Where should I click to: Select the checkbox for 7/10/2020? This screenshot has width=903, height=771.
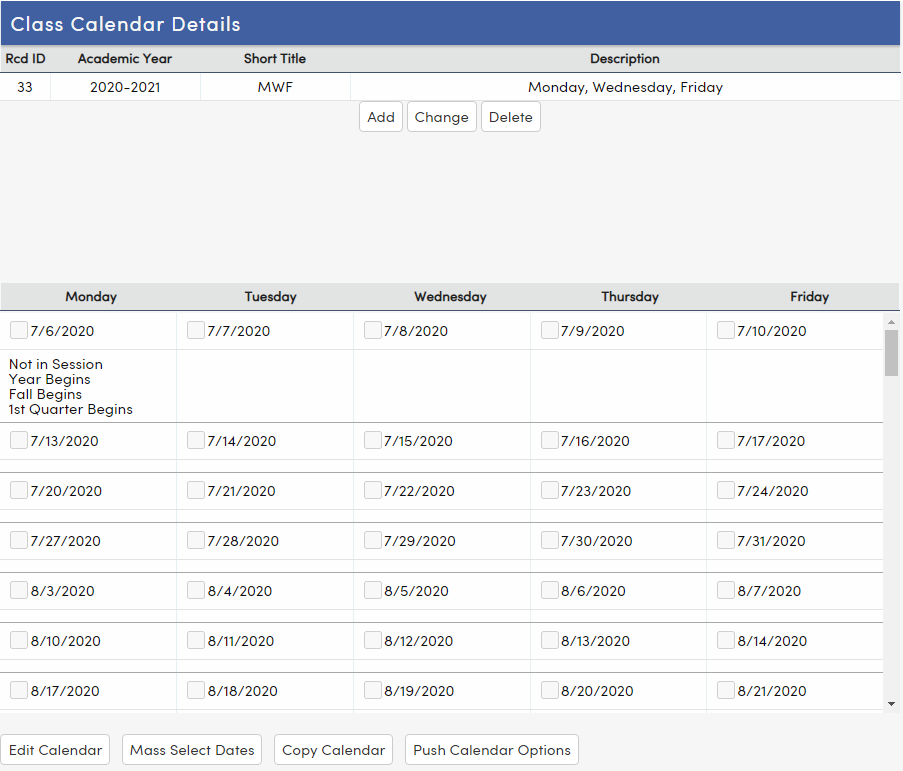coord(725,330)
